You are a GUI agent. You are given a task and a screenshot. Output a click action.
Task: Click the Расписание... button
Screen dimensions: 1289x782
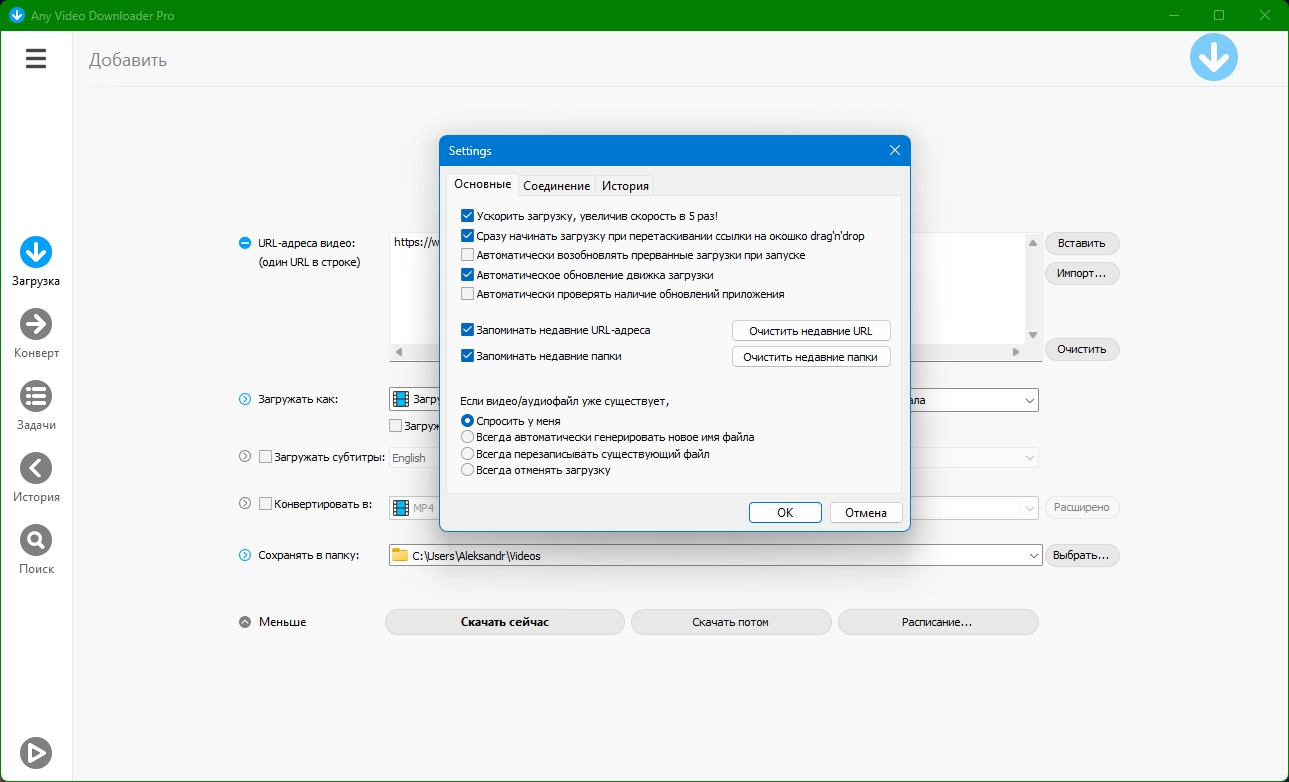[x=938, y=622]
